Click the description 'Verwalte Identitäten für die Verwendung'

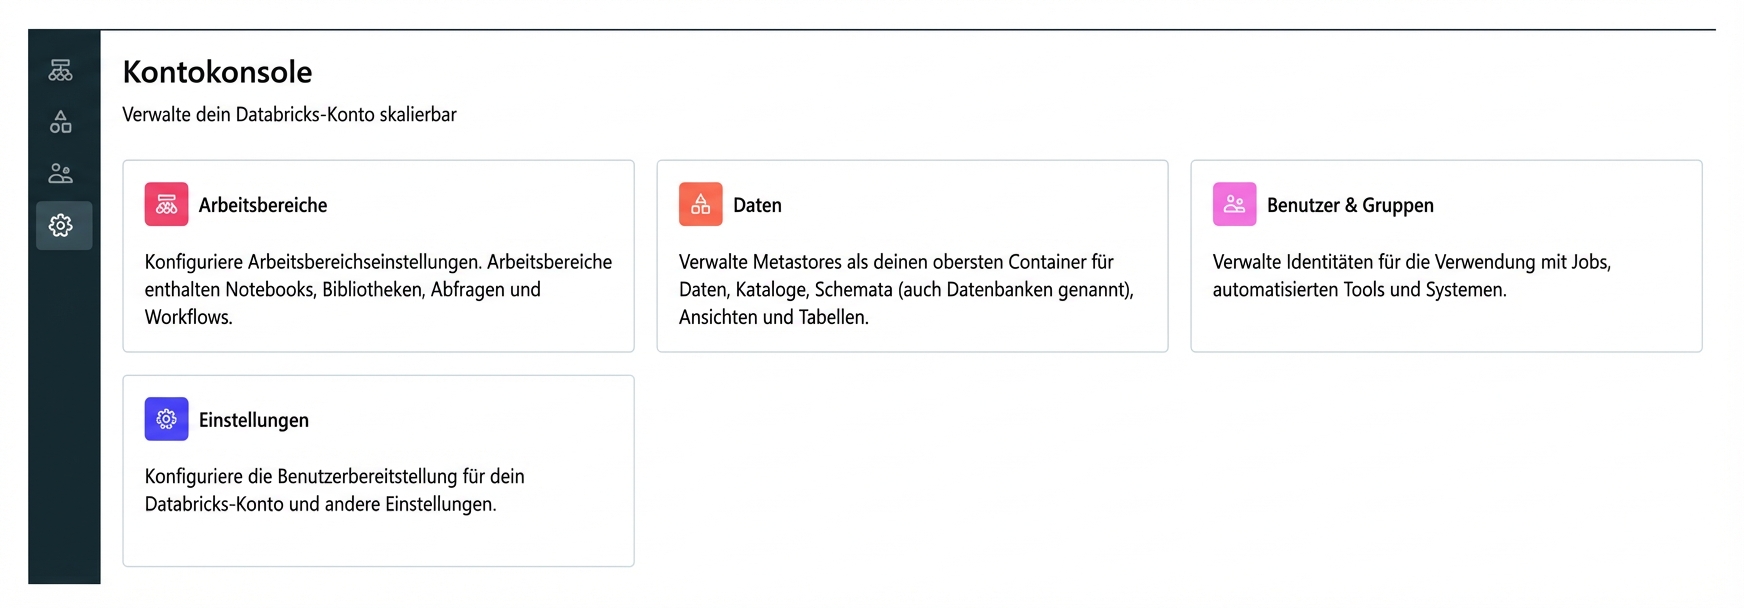[1374, 262]
